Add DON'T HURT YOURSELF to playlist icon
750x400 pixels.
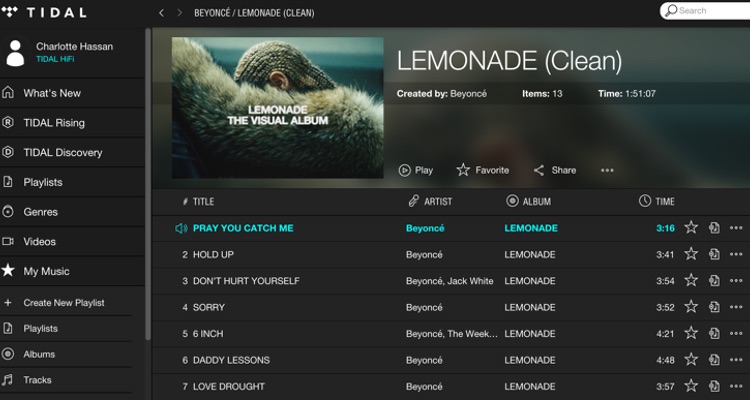[x=714, y=281]
